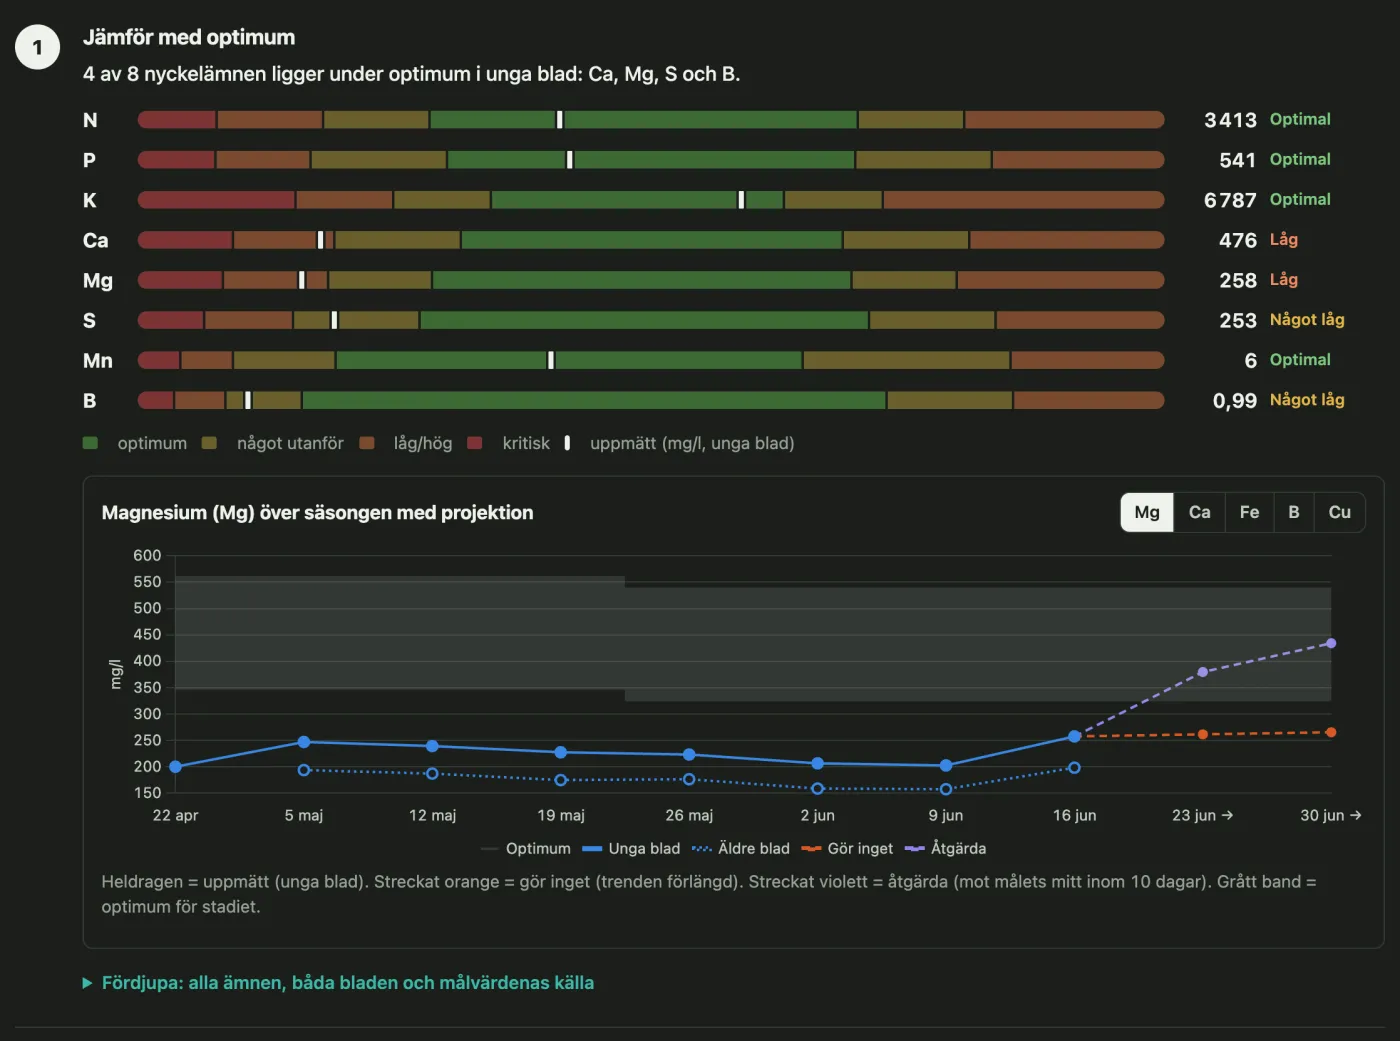Select the Unga blad data point at 5 maj
Screen dimensions: 1400x1041
304,742
